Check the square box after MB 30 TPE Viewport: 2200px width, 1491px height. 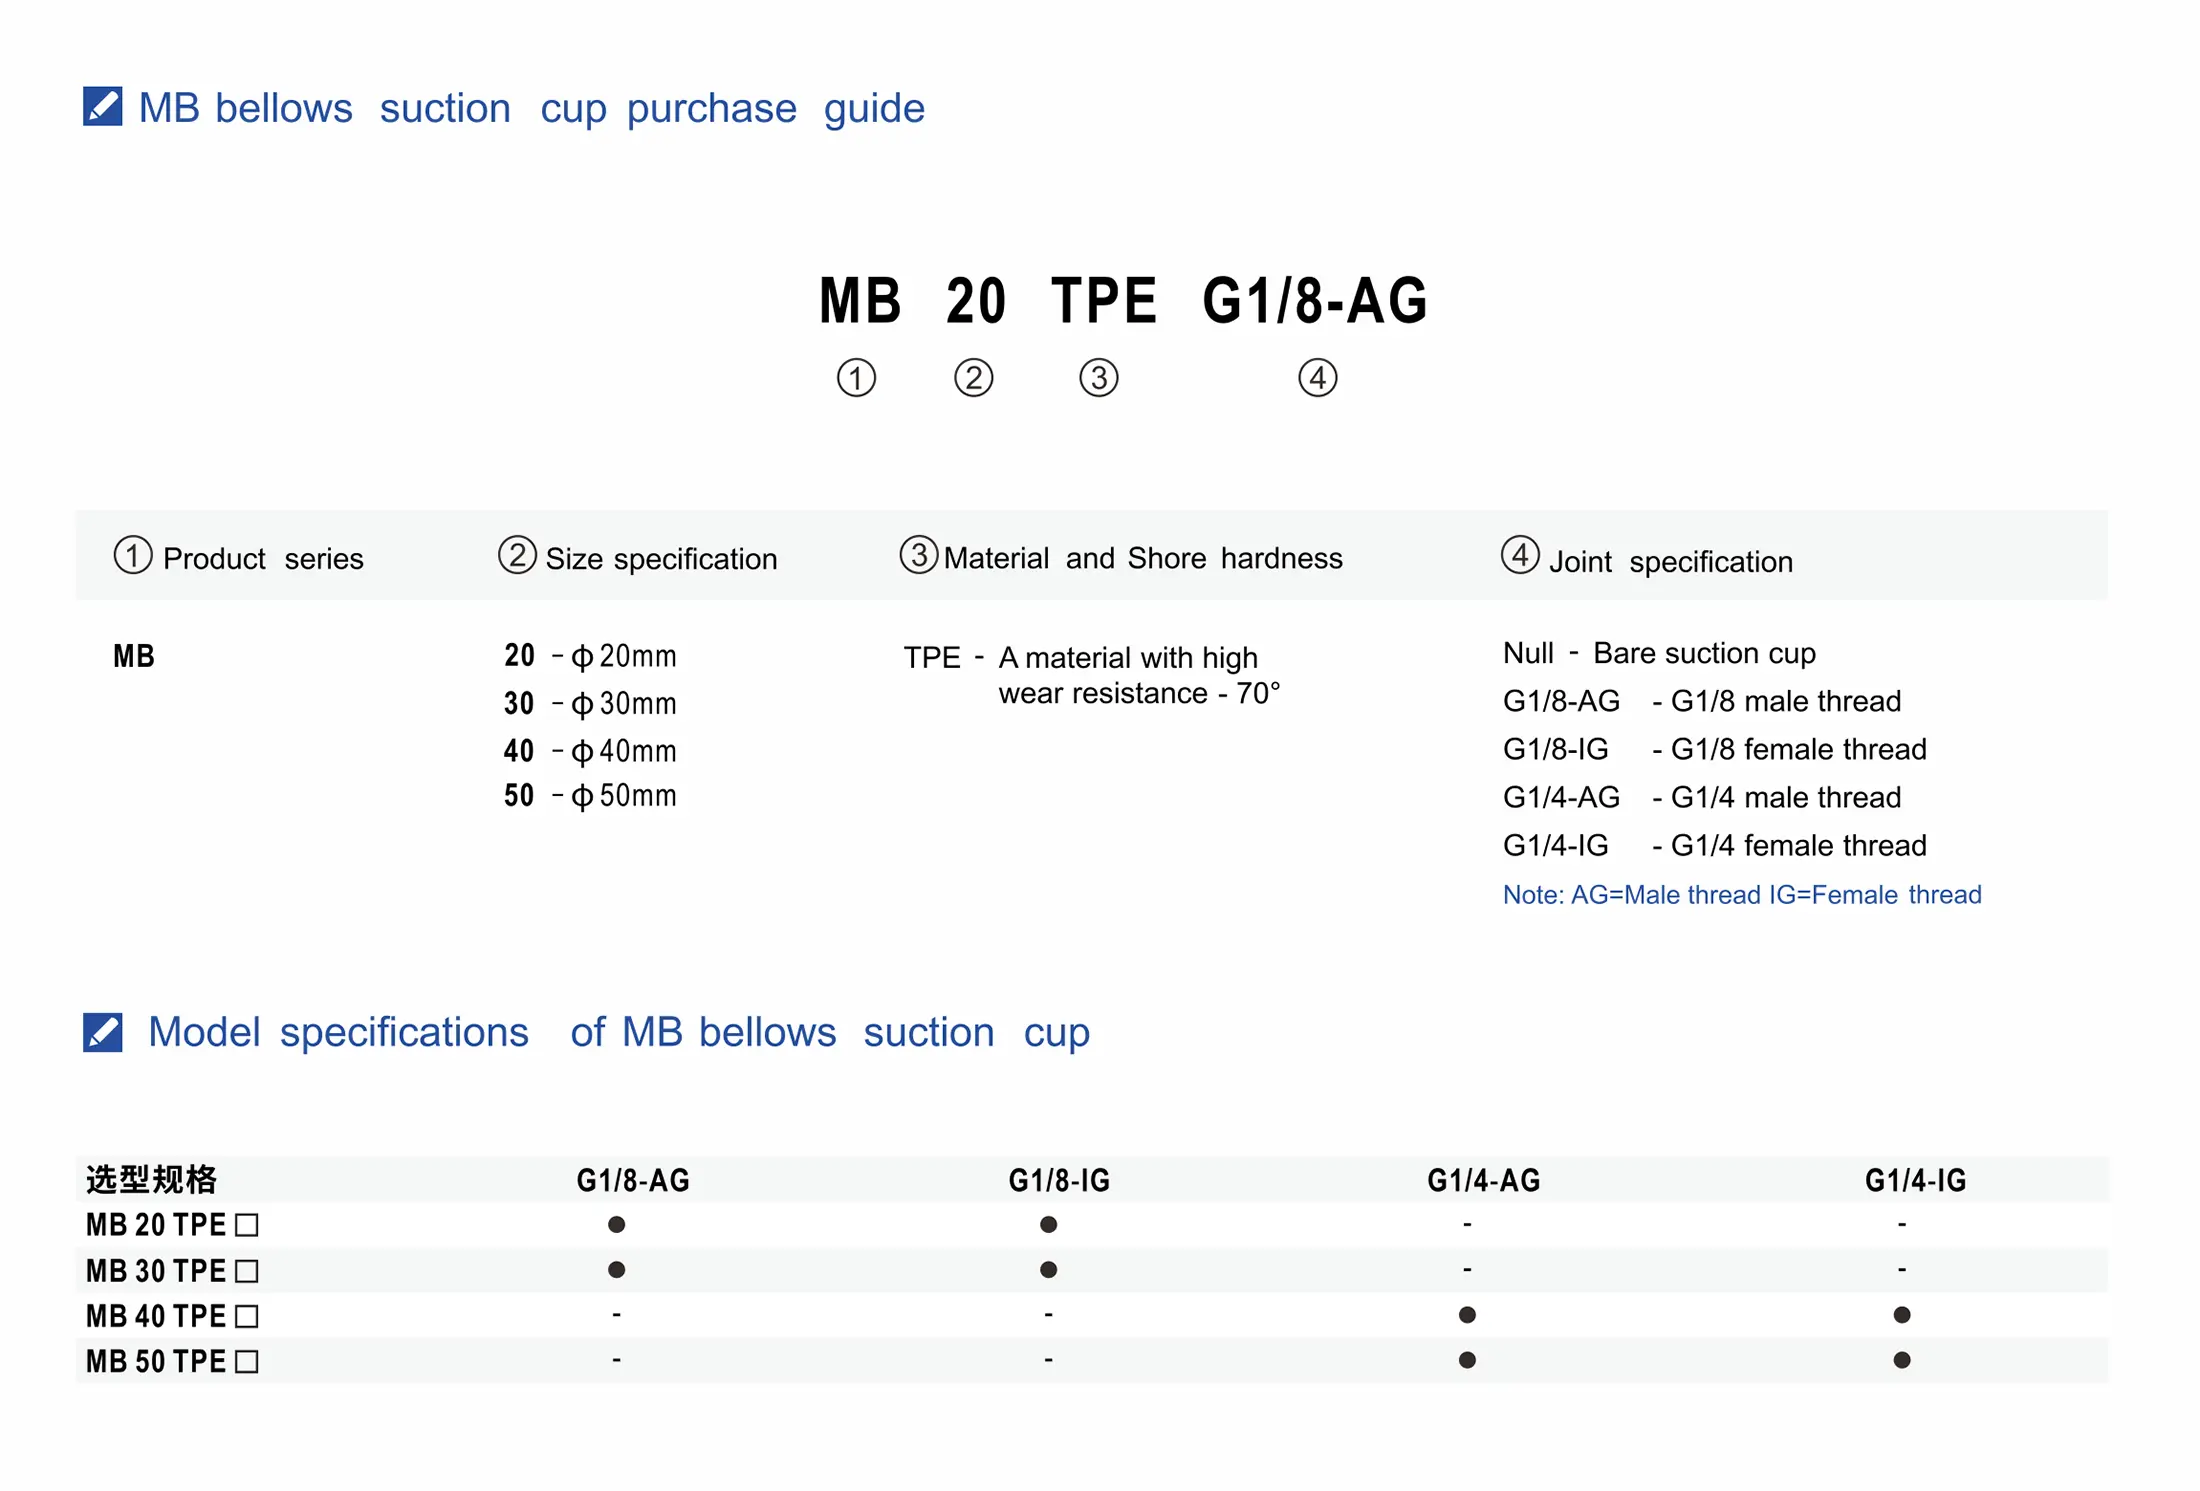tap(247, 1271)
